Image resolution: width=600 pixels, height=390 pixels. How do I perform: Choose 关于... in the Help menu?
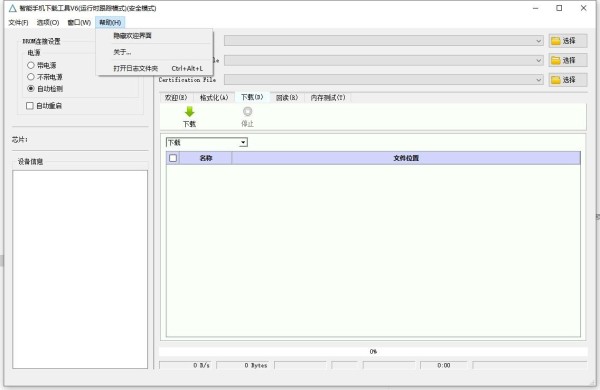coord(155,52)
